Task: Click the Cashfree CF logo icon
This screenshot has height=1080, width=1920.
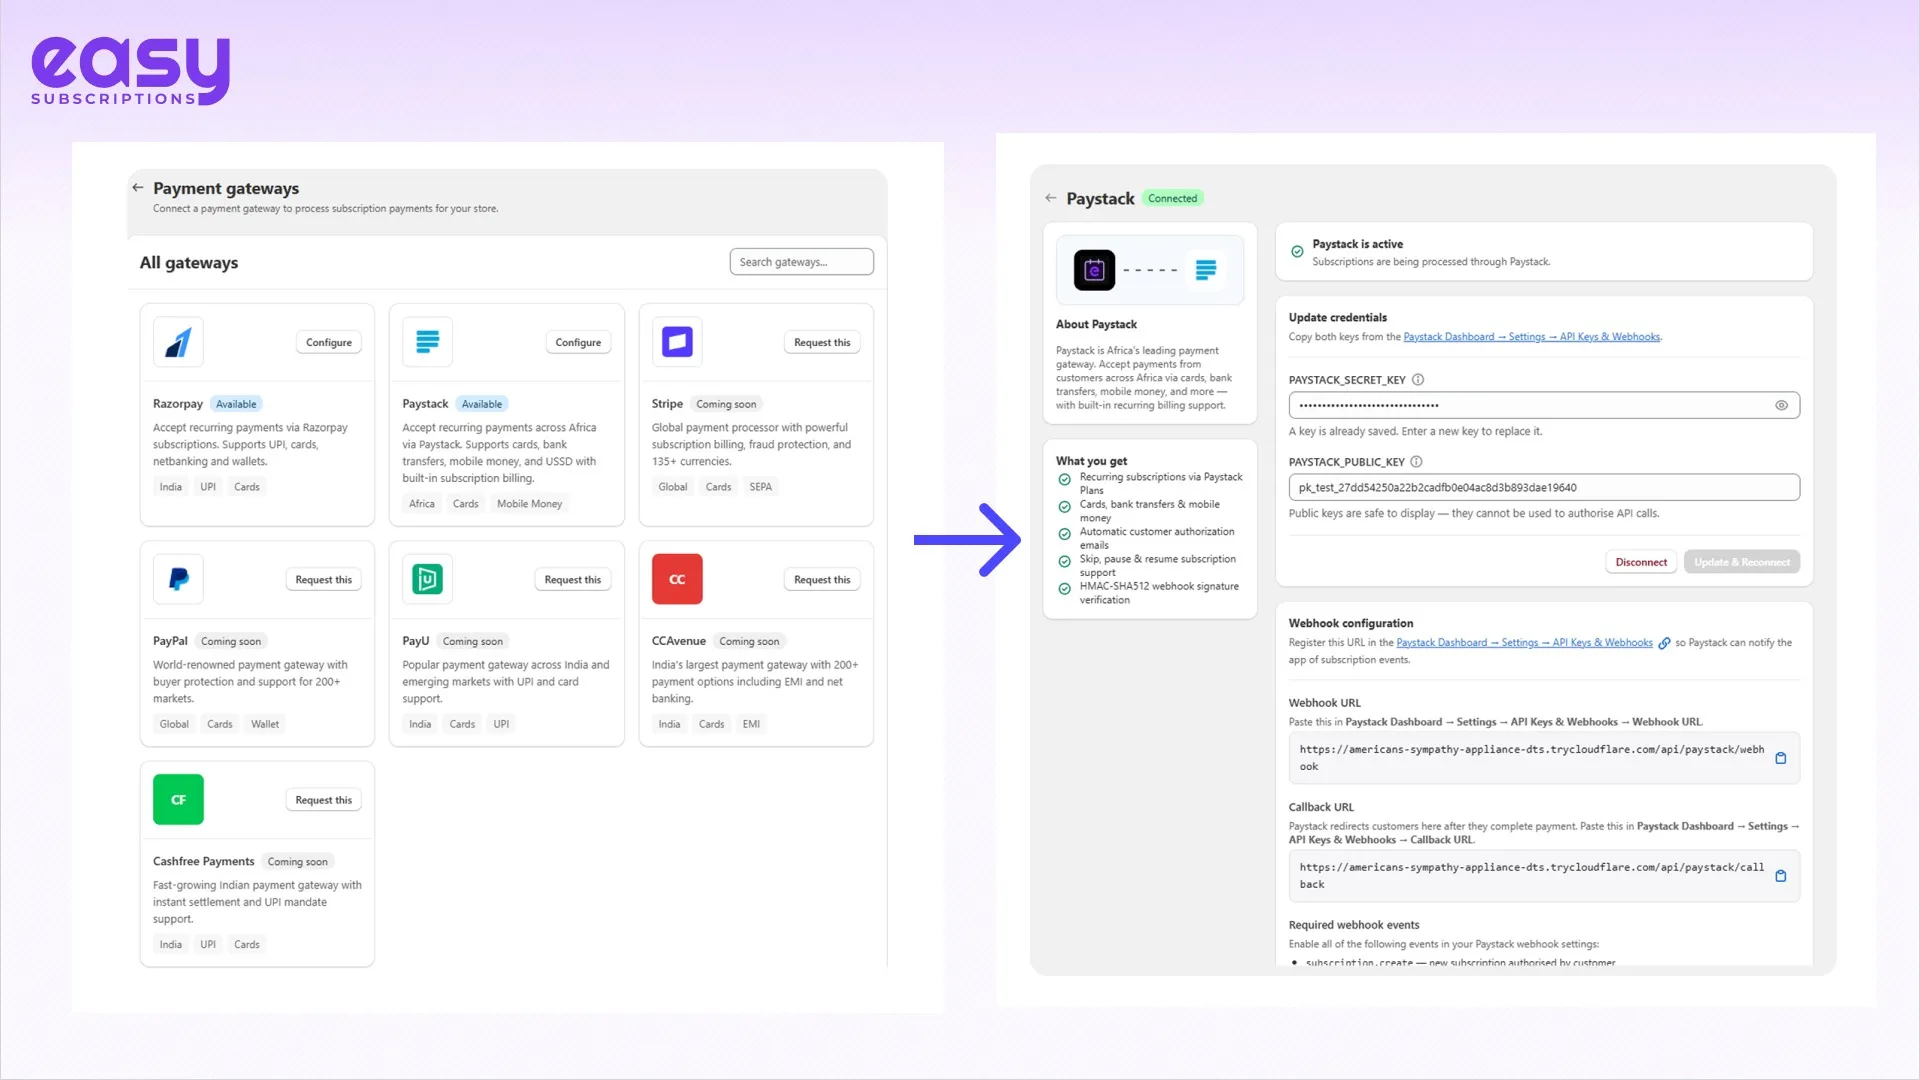Action: coord(178,799)
